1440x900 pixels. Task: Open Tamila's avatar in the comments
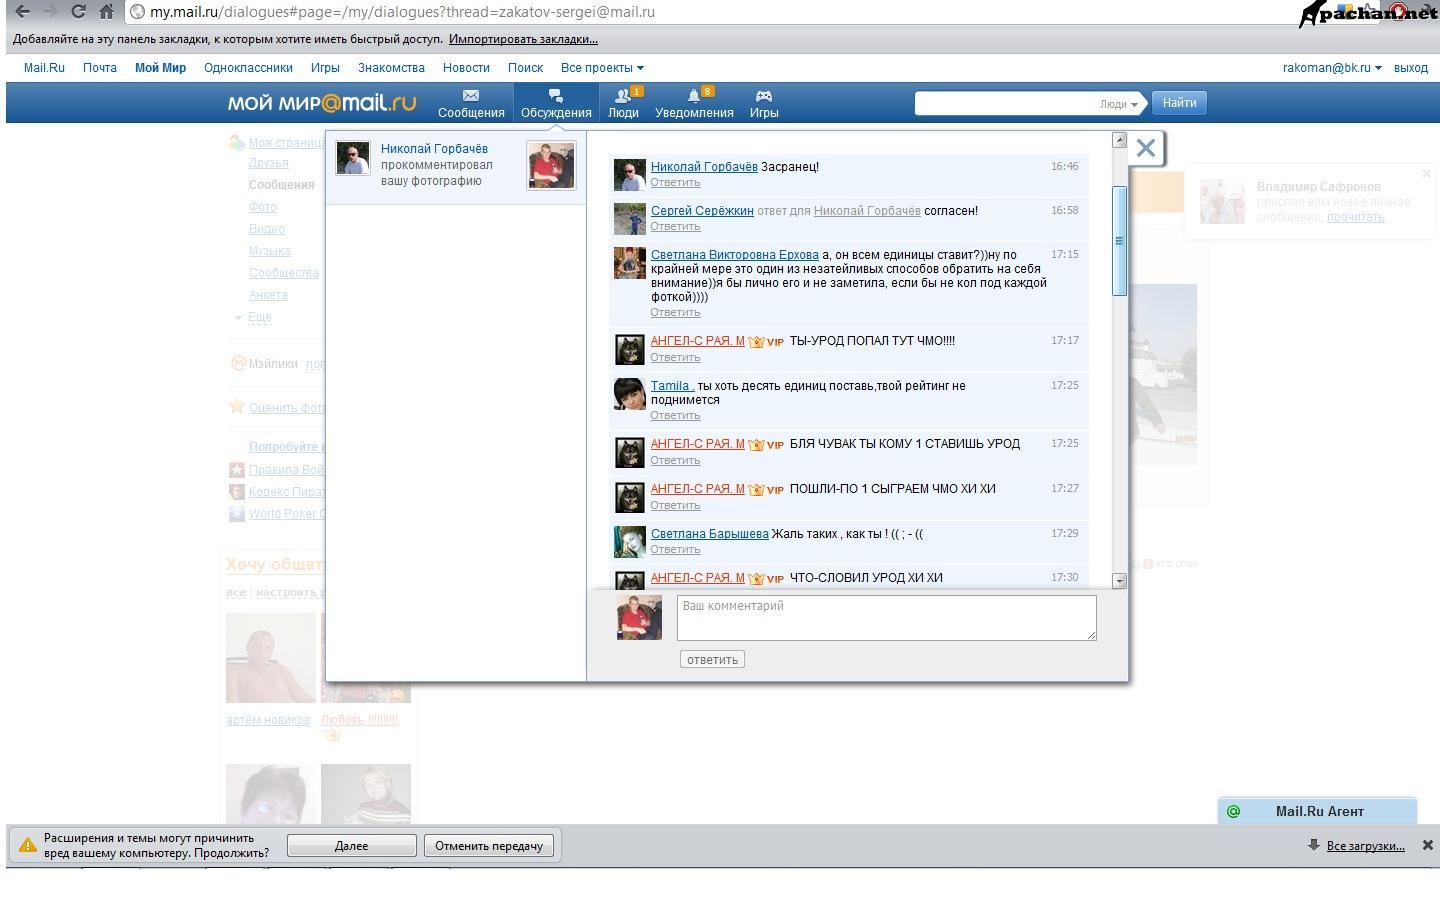click(x=630, y=394)
